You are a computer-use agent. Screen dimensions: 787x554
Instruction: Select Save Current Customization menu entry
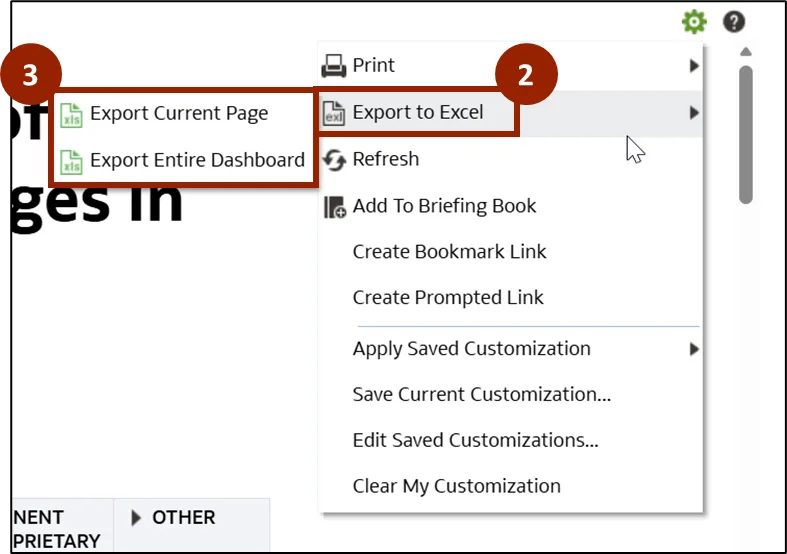pyautogui.click(x=481, y=395)
